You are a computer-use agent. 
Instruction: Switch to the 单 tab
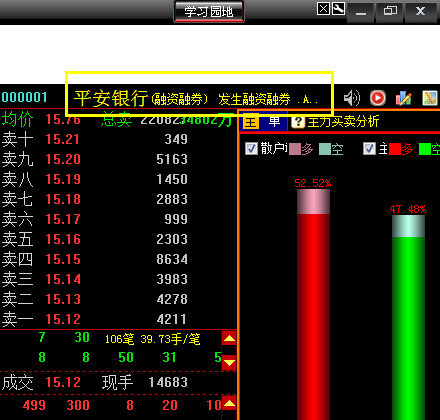[274, 122]
